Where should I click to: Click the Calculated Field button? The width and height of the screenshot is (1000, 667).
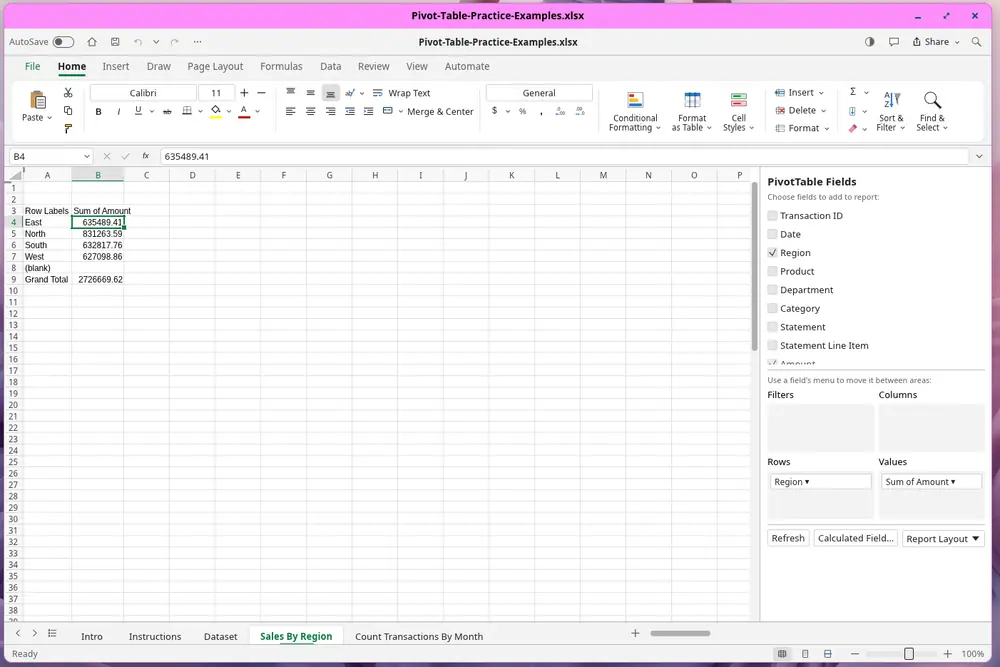coord(856,538)
